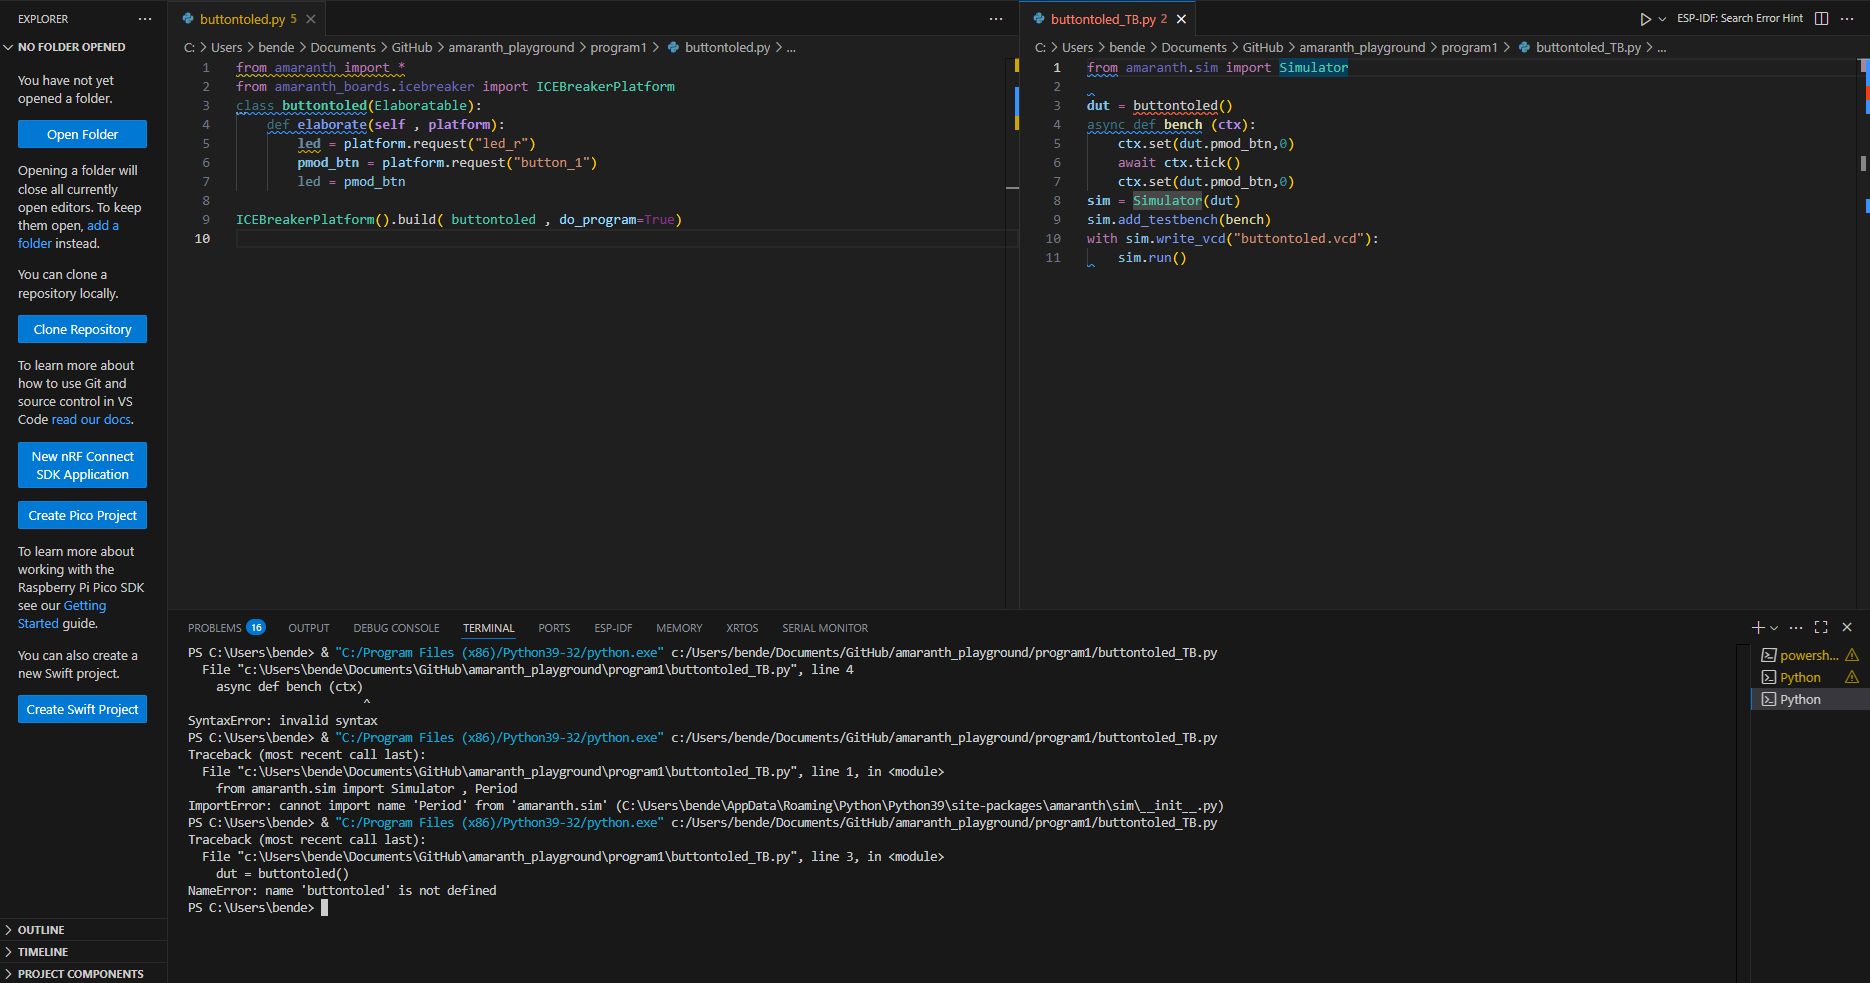Collapse the NO FOLDER OPENED section
Image resolution: width=1870 pixels, height=983 pixels.
(x=71, y=47)
